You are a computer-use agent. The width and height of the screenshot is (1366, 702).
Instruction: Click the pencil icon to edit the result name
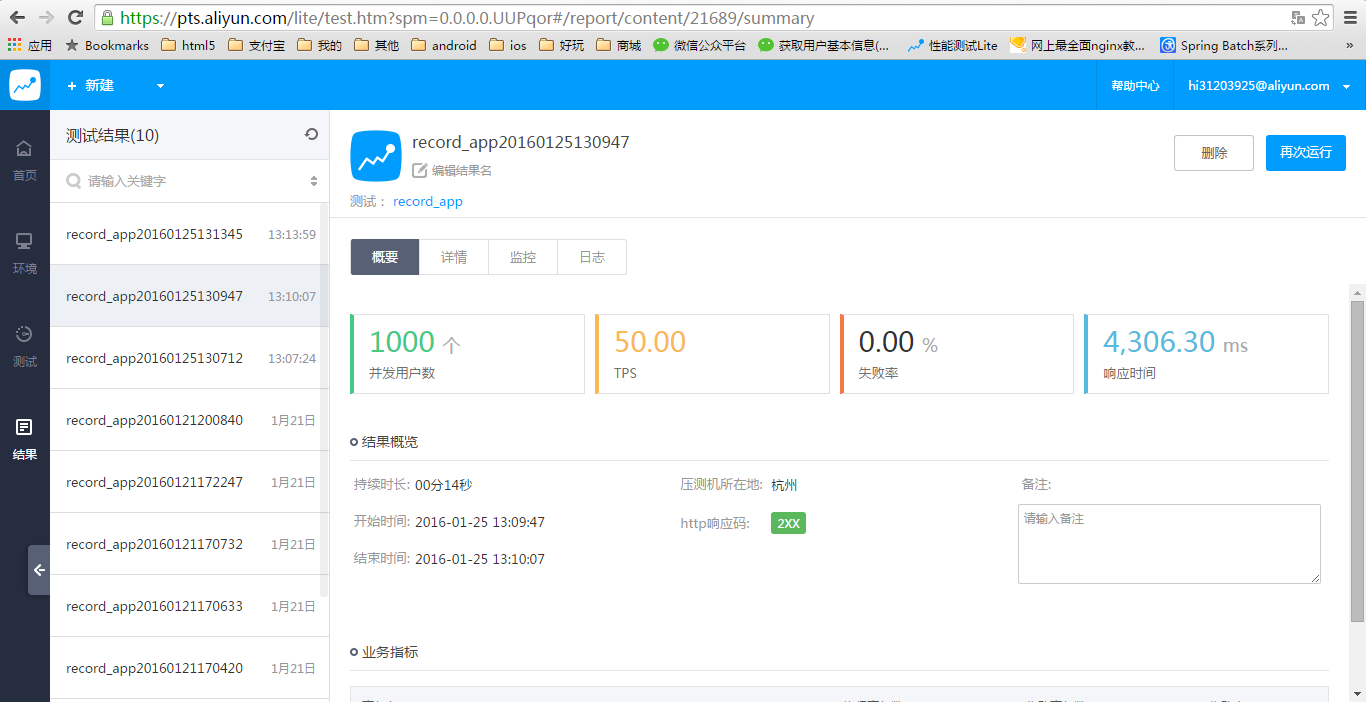(420, 170)
